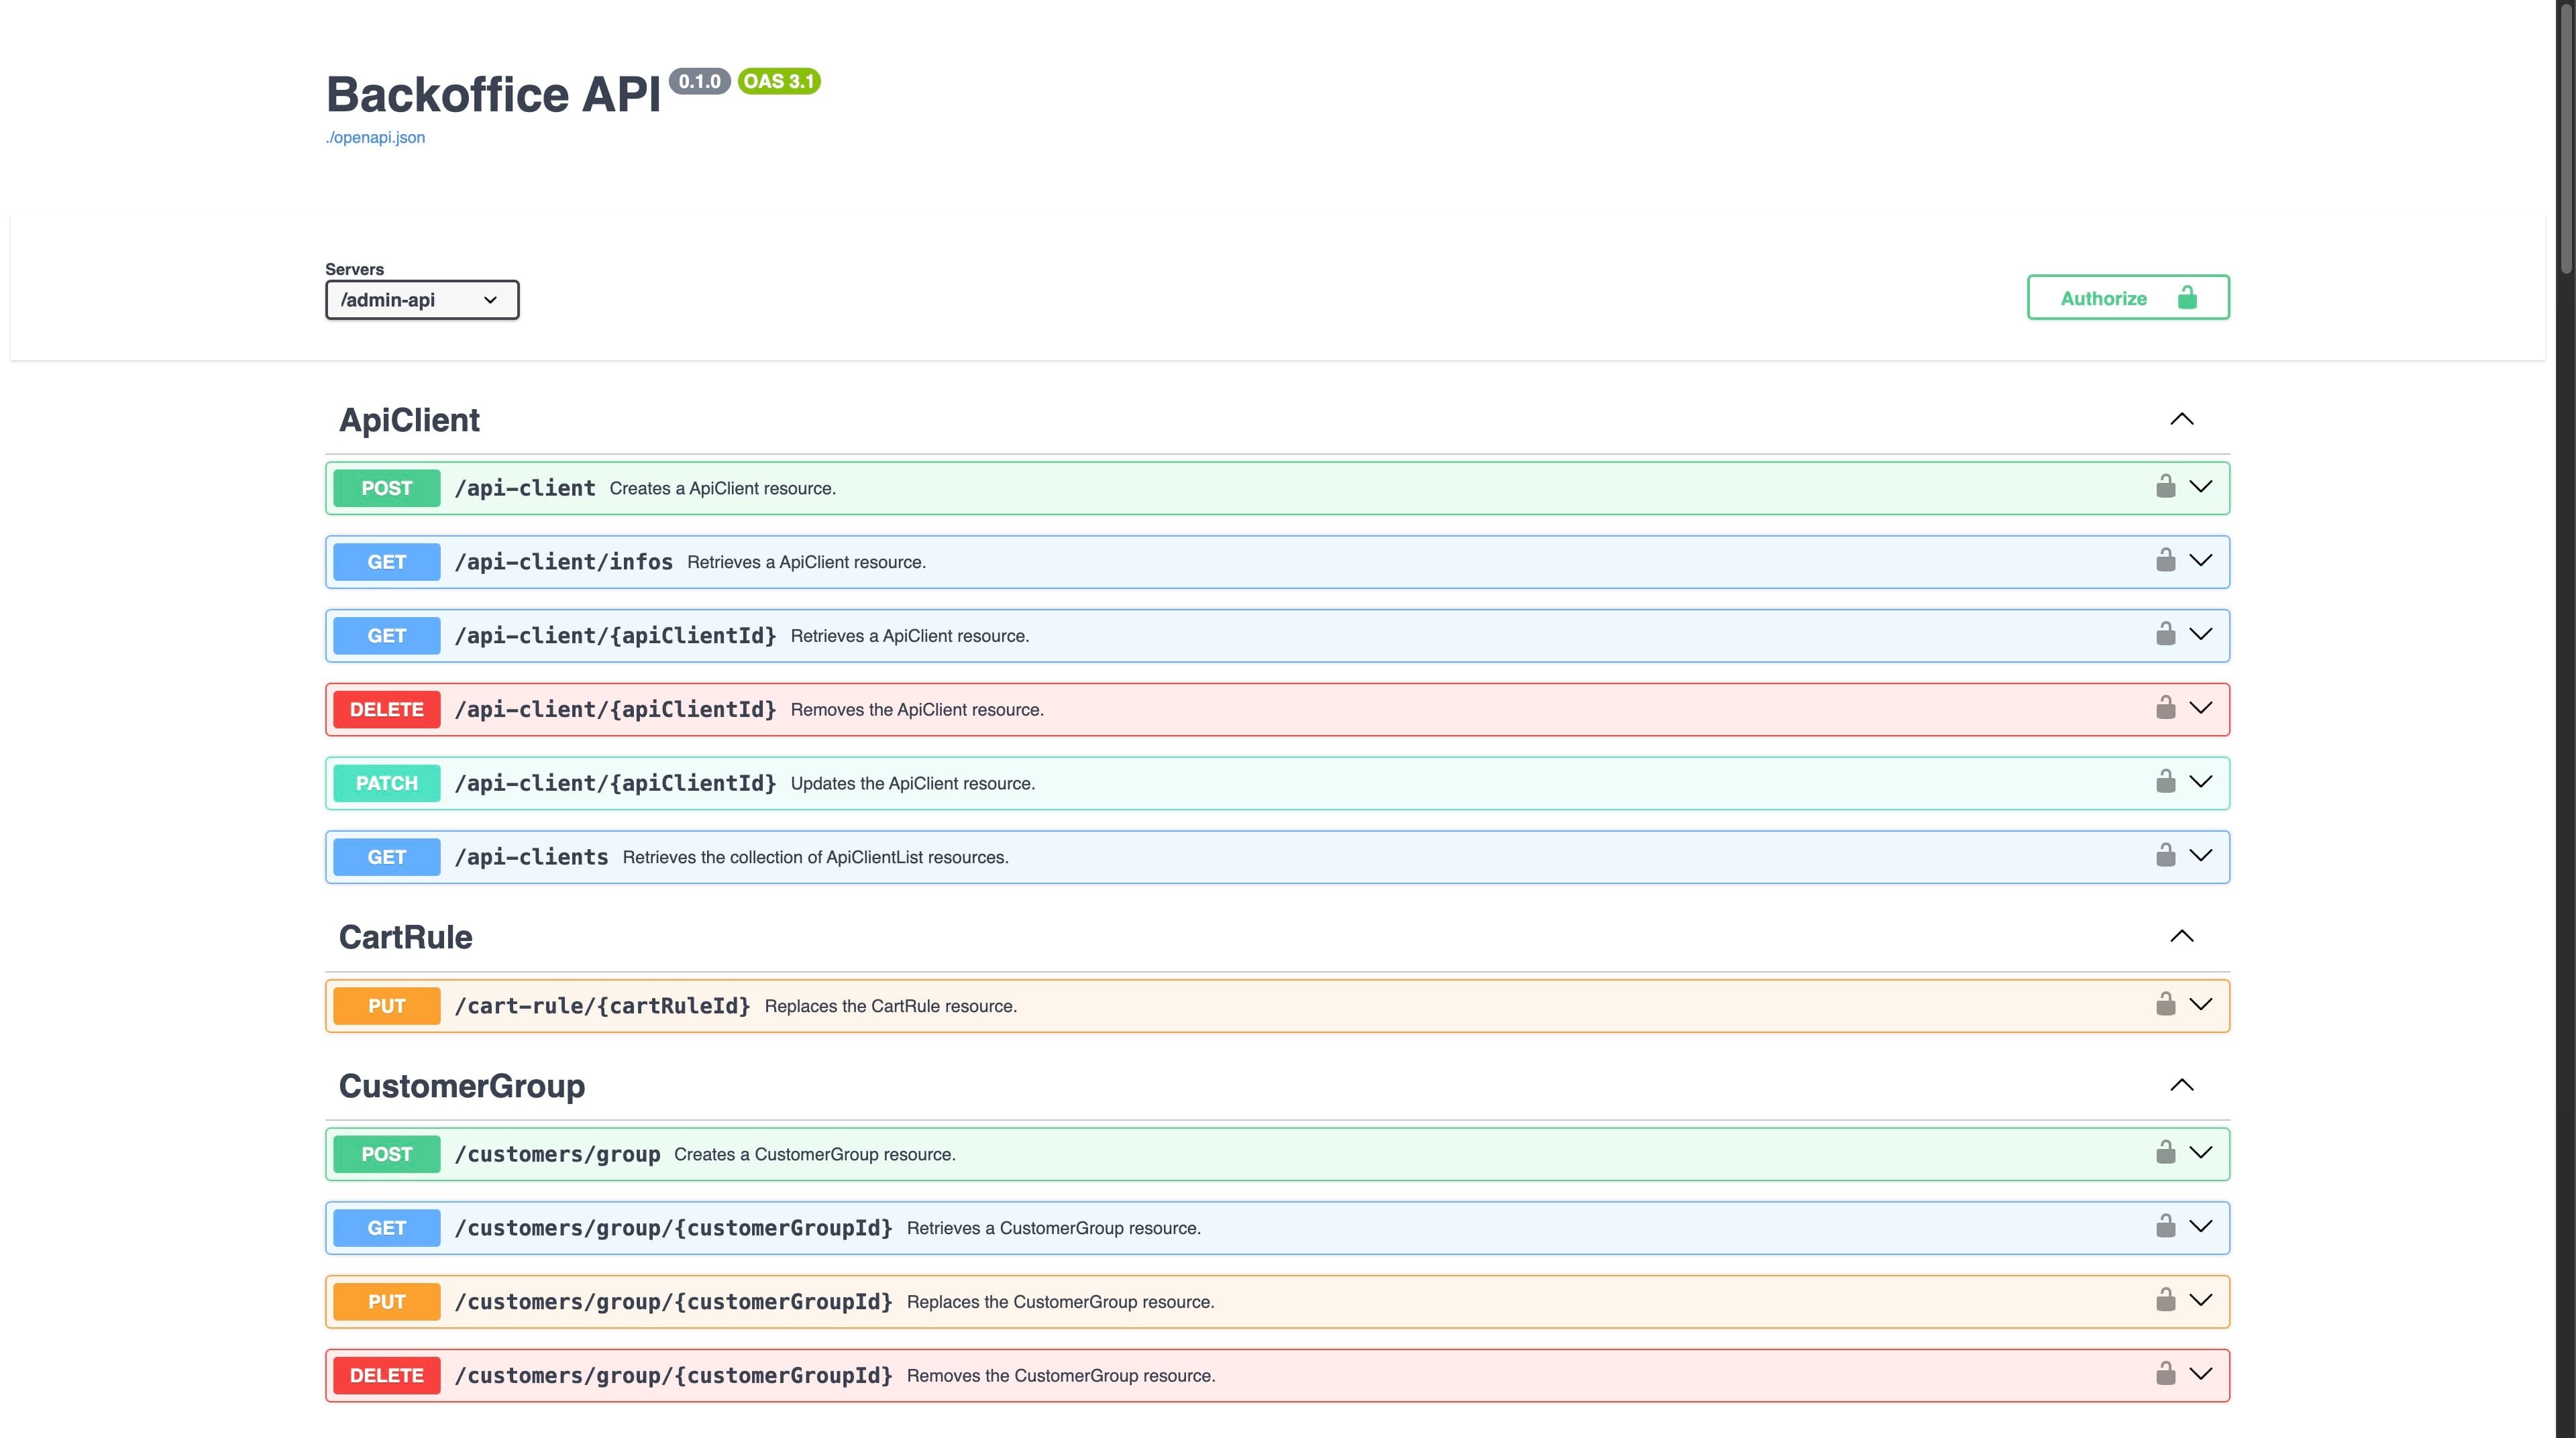Expand PUT /customers/group/{customerGroupId} chevron arrow
This screenshot has width=2576, height=1438.
click(x=2200, y=1300)
